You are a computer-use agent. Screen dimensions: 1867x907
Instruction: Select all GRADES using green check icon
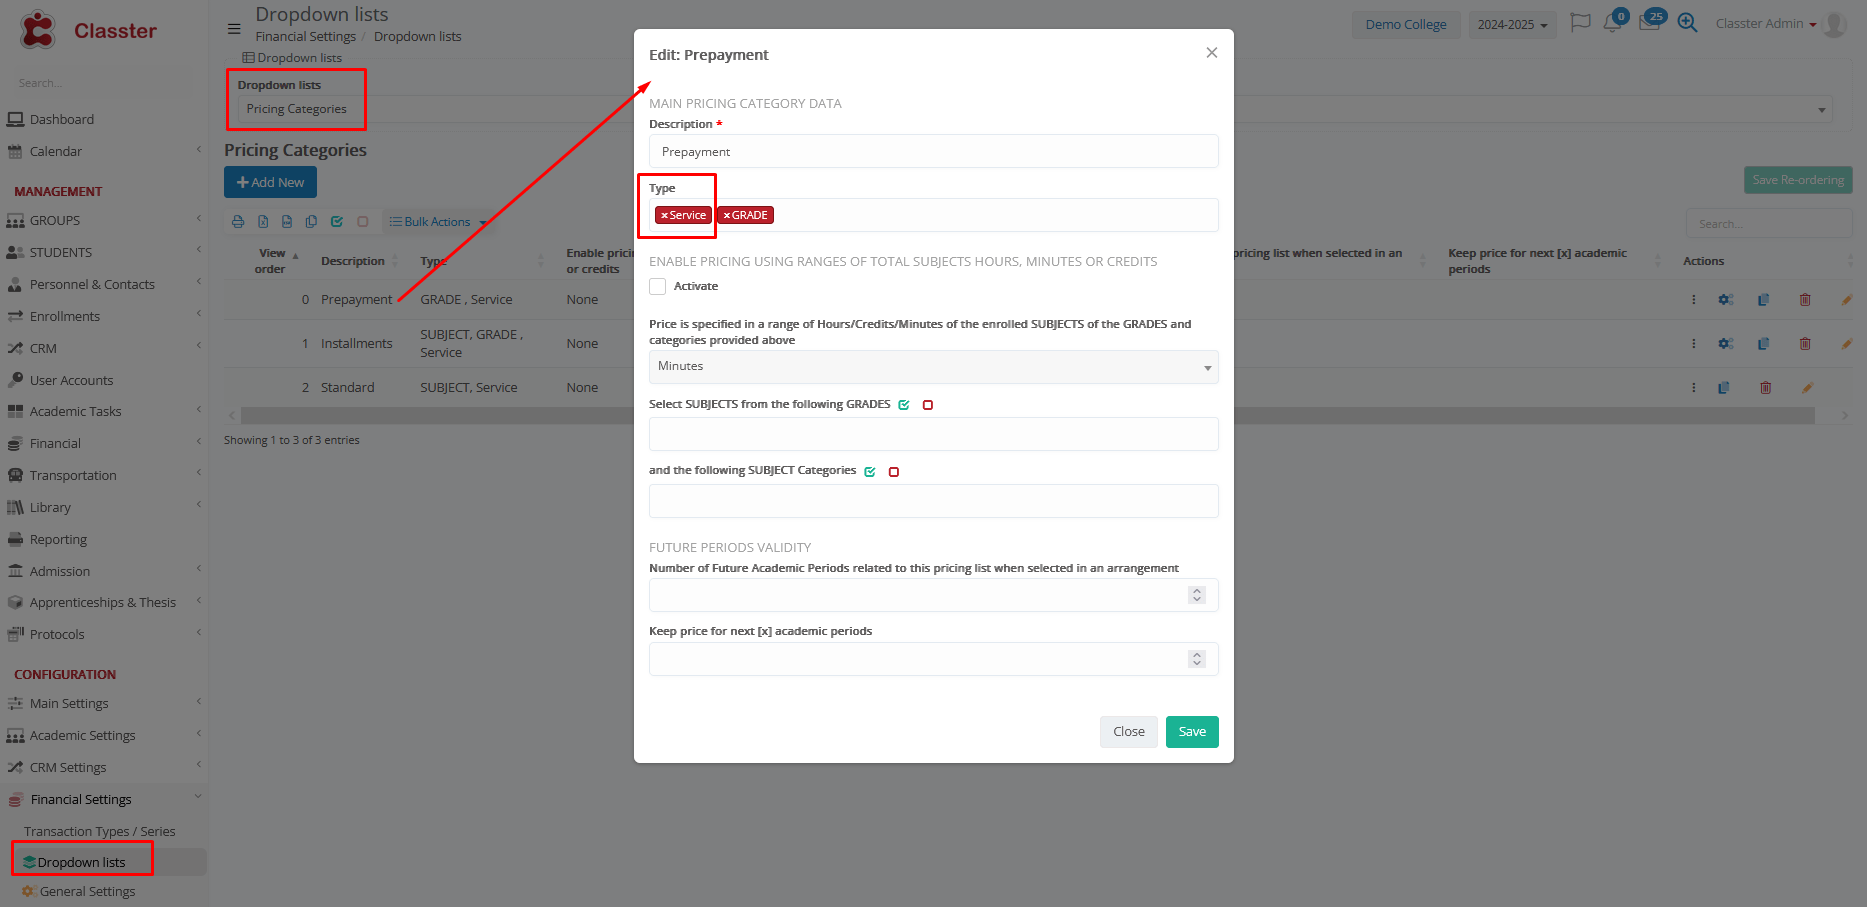[904, 405]
